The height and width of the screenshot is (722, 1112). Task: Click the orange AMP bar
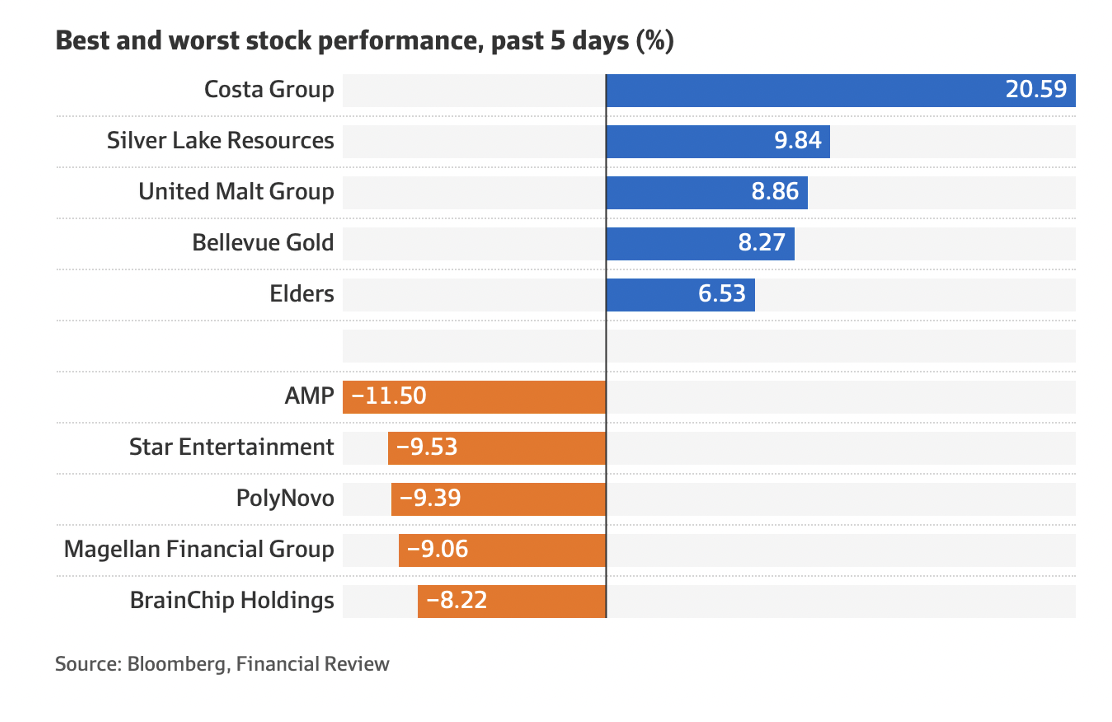coord(474,396)
